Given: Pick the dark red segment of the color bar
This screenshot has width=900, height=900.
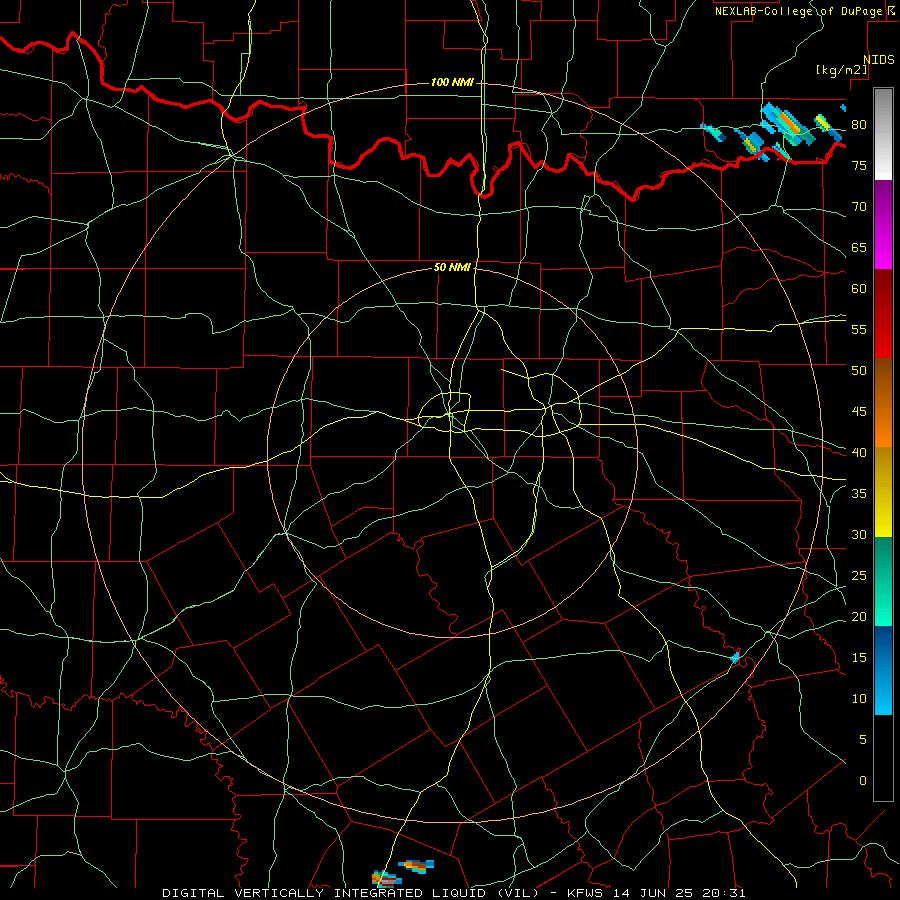Looking at the screenshot, I should pos(883,313).
